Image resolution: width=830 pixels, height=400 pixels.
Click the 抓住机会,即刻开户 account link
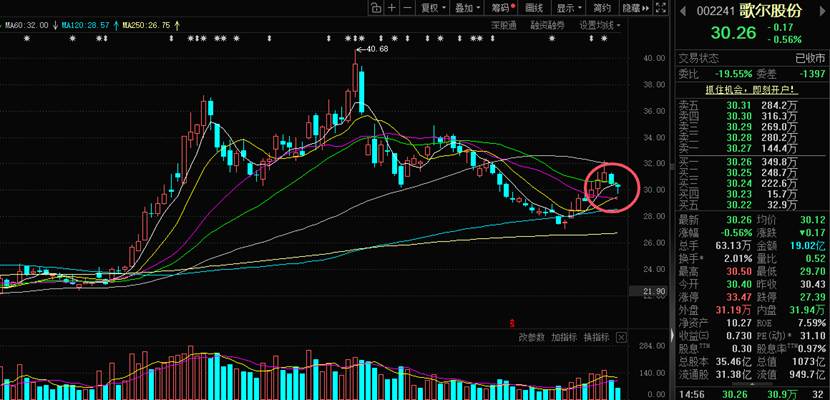[752, 90]
